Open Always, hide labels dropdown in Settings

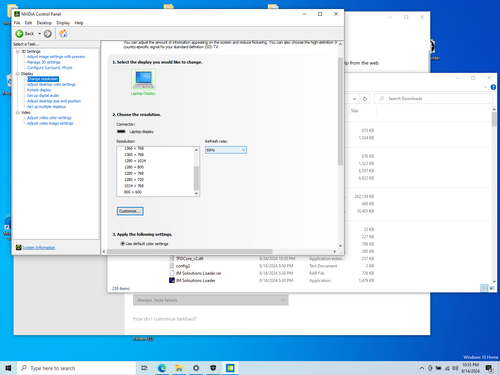(211, 300)
